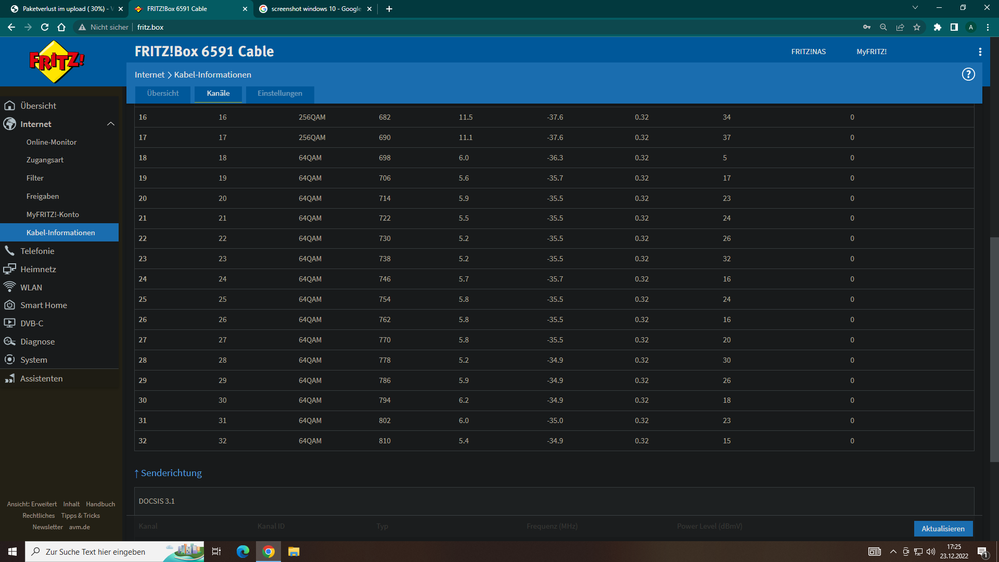The height and width of the screenshot is (562, 999).
Task: Switch to the Einstellungen tab
Action: coord(280,94)
